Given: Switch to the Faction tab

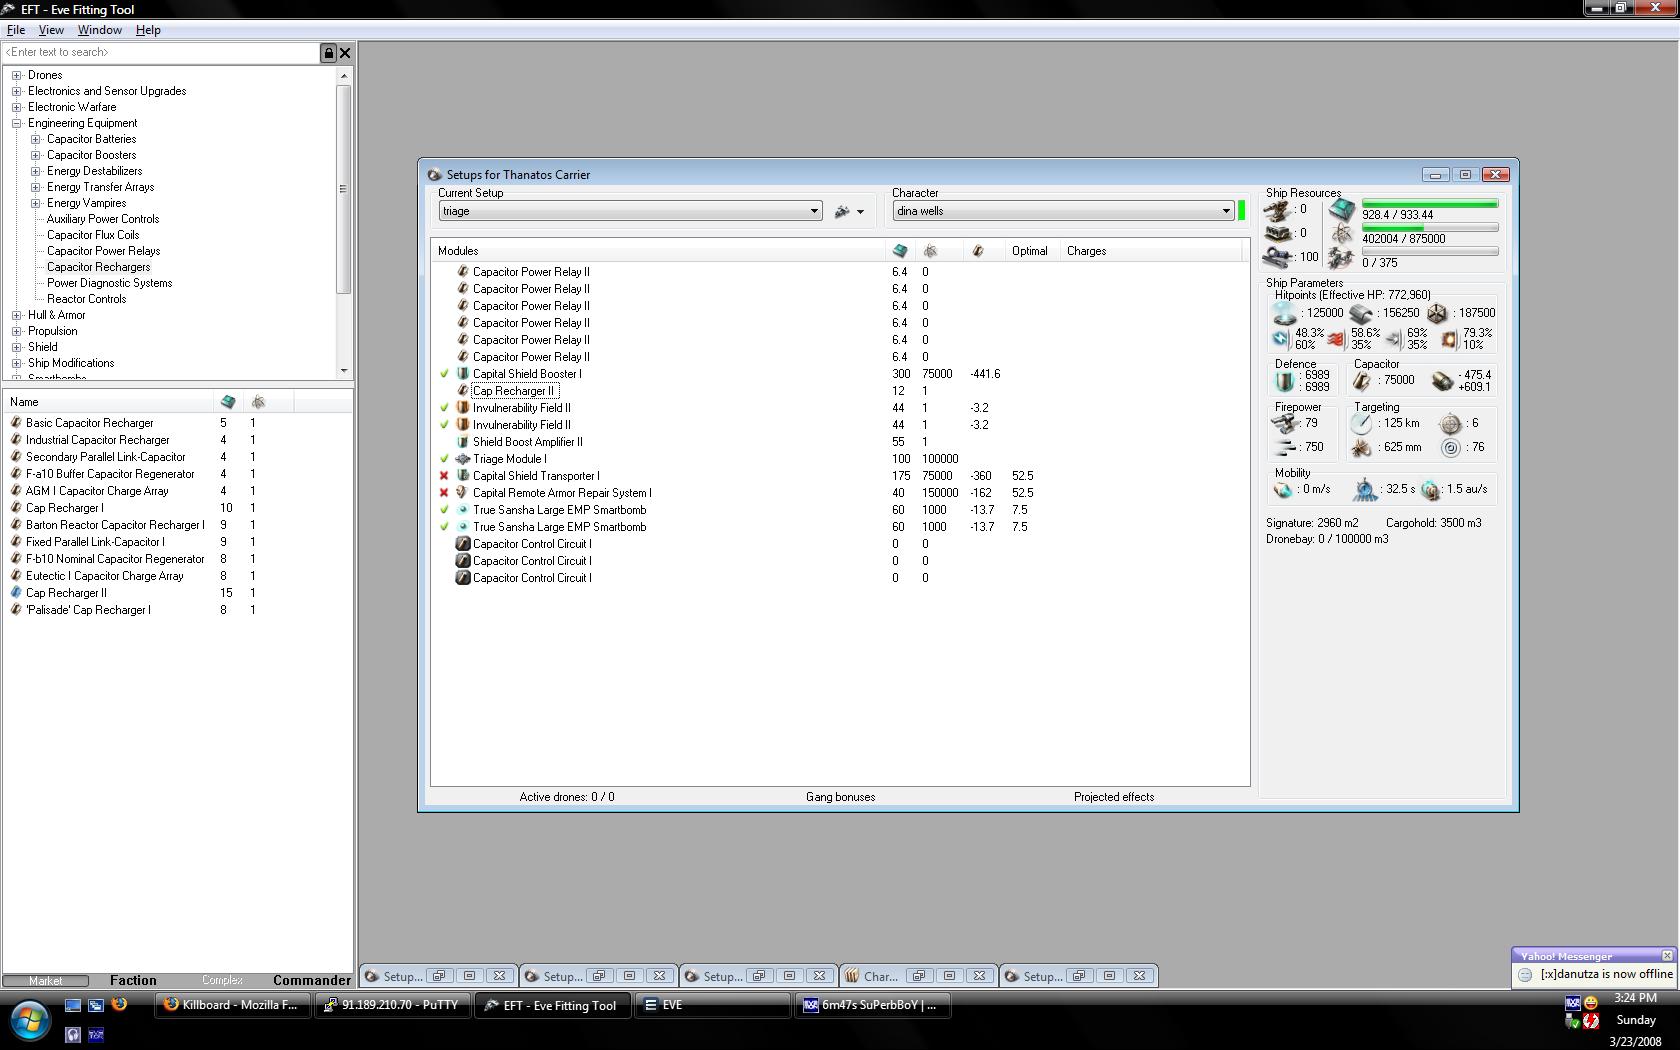Looking at the screenshot, I should pos(133,981).
